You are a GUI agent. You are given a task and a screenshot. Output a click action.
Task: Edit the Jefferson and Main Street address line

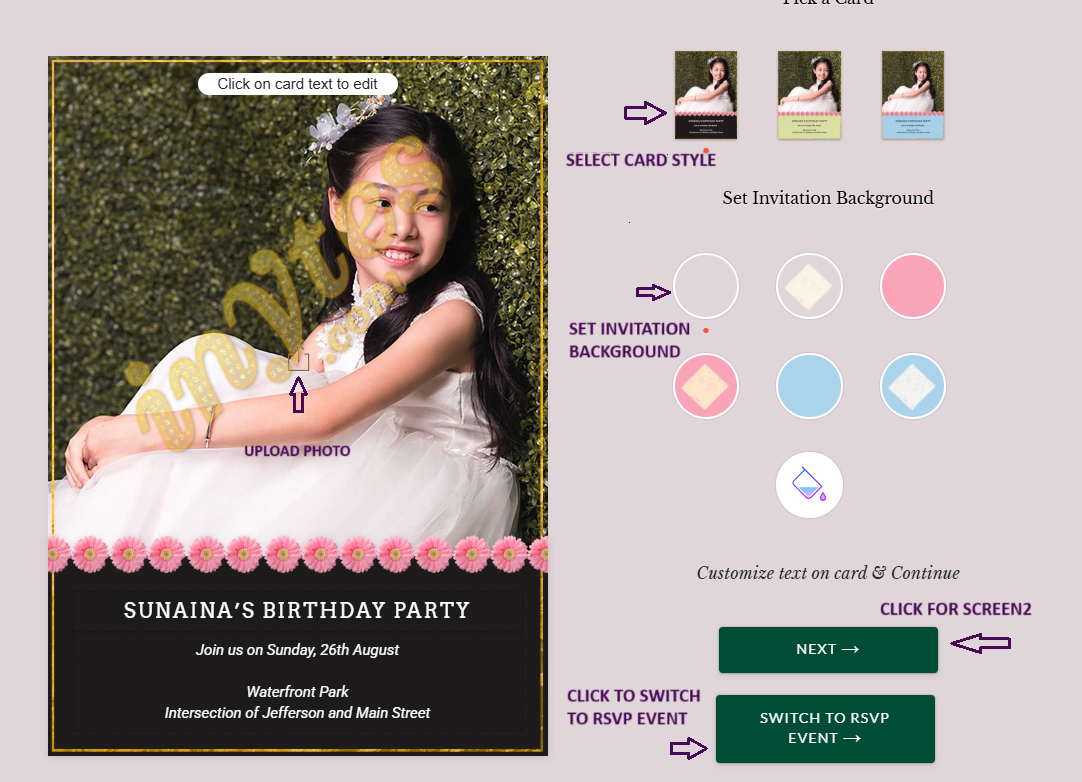[x=297, y=713]
